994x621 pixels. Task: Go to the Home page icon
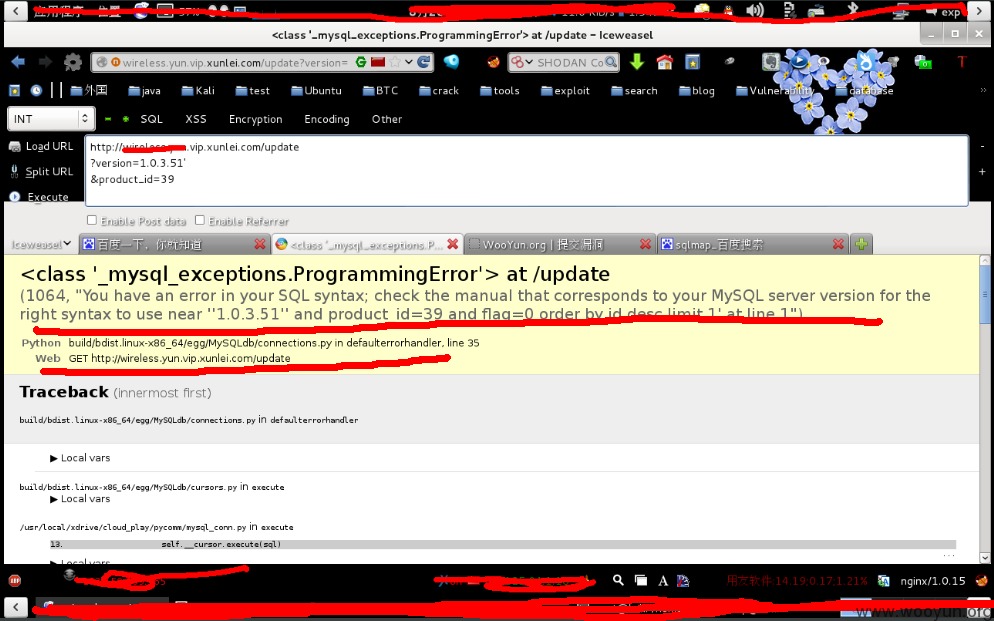tap(664, 61)
